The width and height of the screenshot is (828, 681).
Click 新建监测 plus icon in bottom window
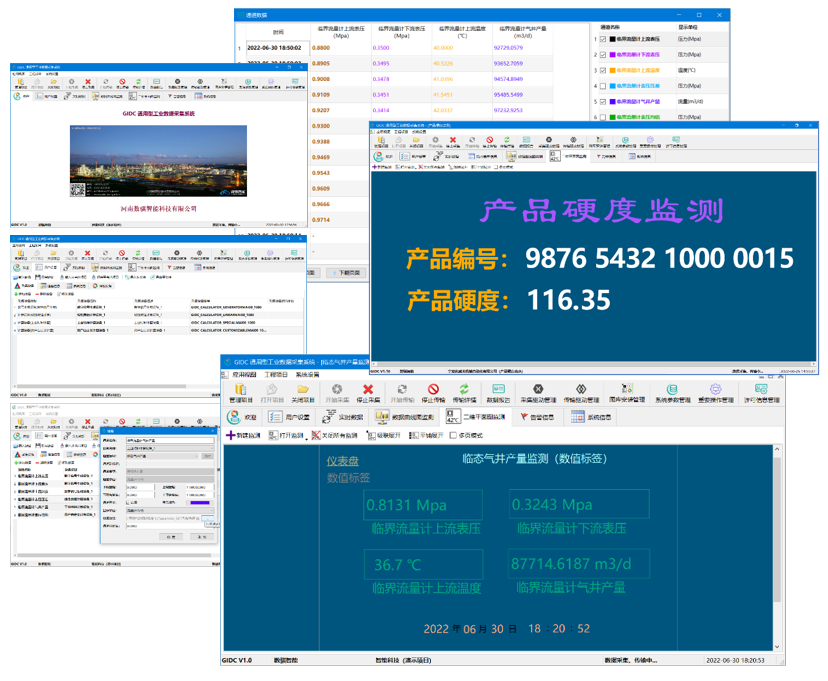click(x=232, y=436)
